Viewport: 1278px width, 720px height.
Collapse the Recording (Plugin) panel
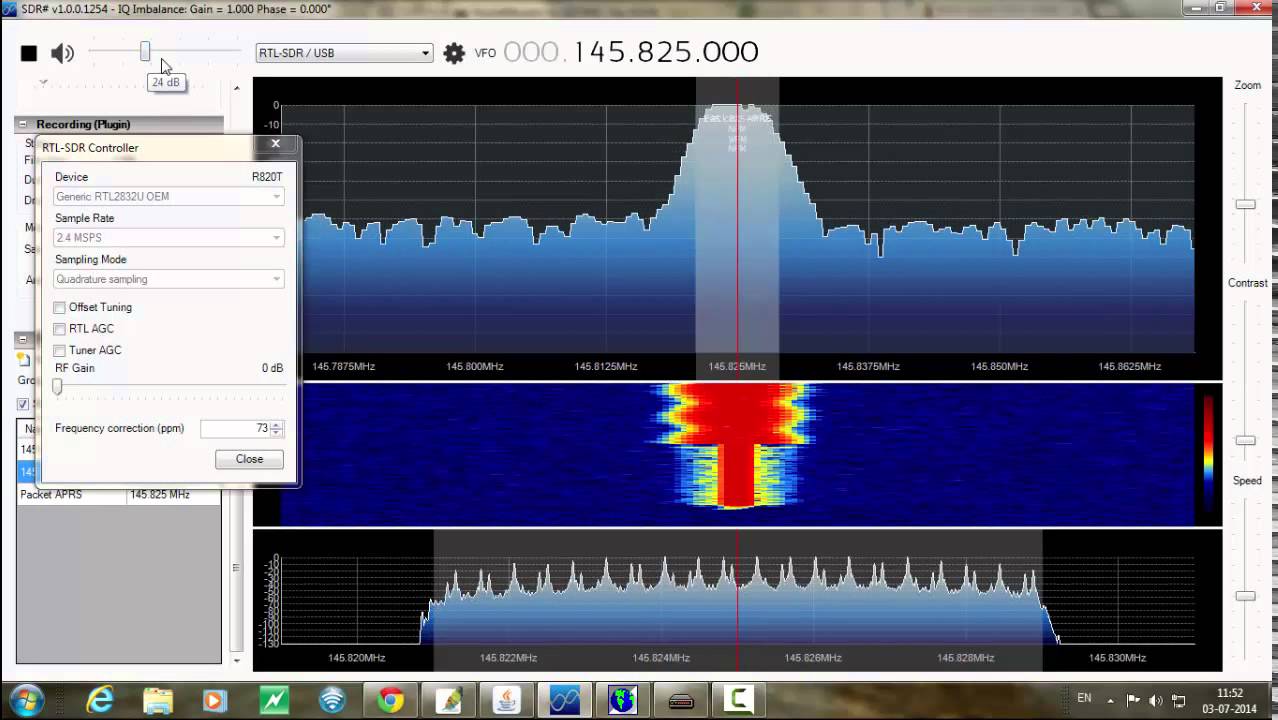(x=23, y=124)
